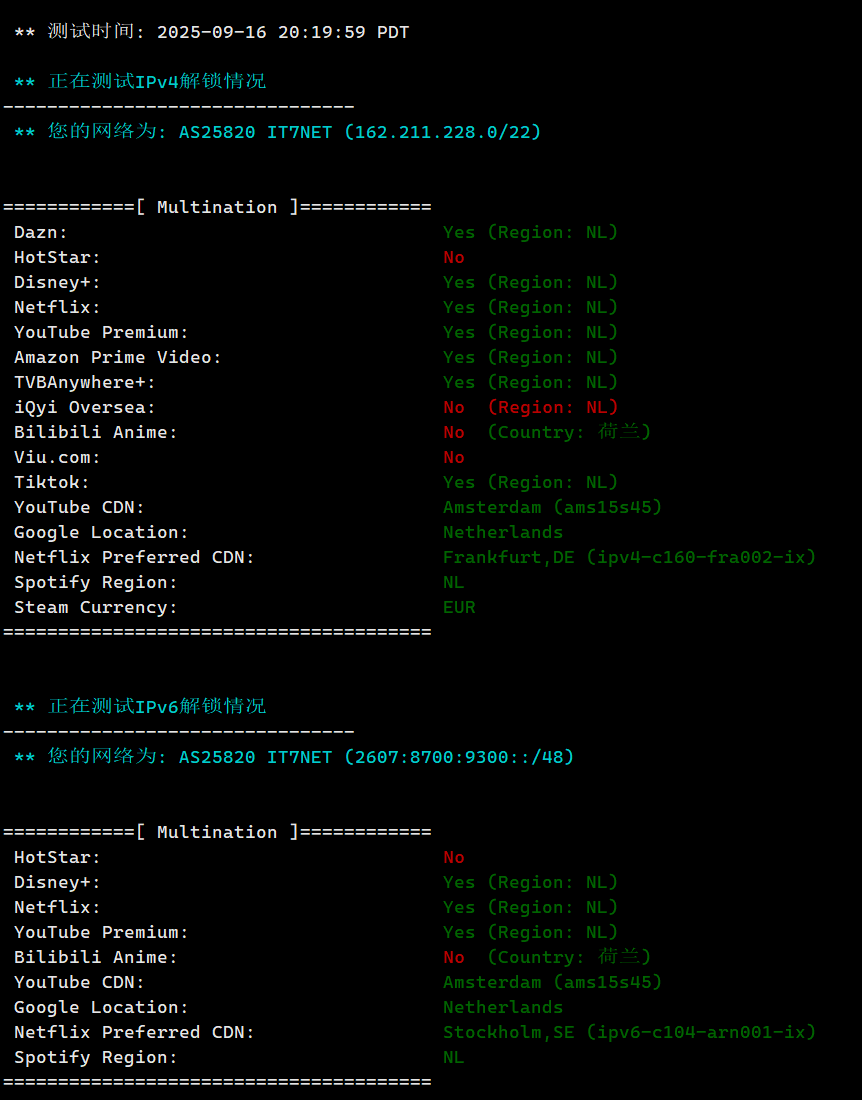Click the Yes result beside Dazn
This screenshot has width=862, height=1100.
pyautogui.click(x=459, y=232)
